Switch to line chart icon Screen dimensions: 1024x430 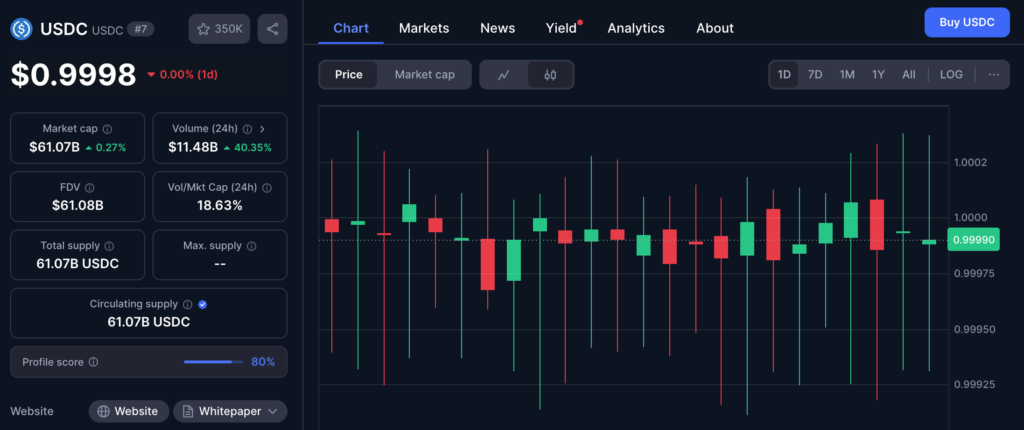pyautogui.click(x=504, y=75)
